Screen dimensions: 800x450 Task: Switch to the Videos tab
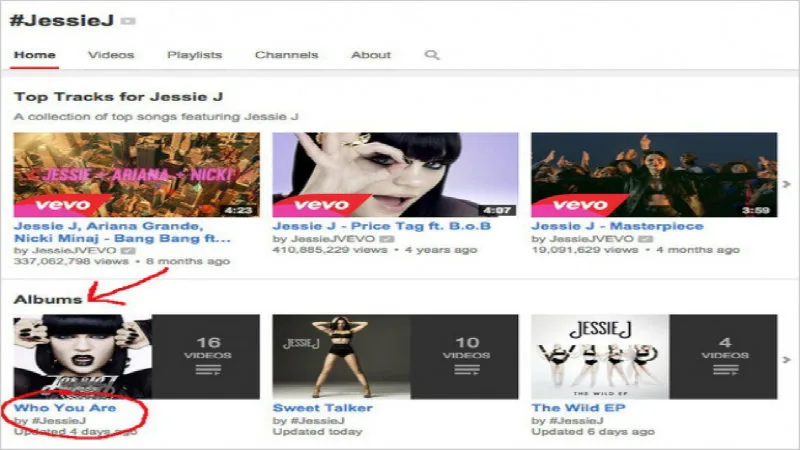click(110, 55)
